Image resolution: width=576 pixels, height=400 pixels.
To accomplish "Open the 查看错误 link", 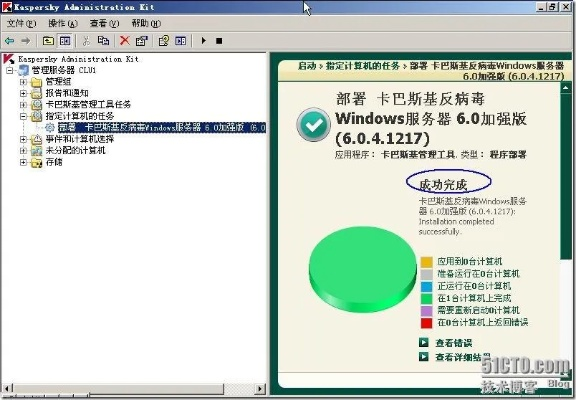I will (x=454, y=343).
